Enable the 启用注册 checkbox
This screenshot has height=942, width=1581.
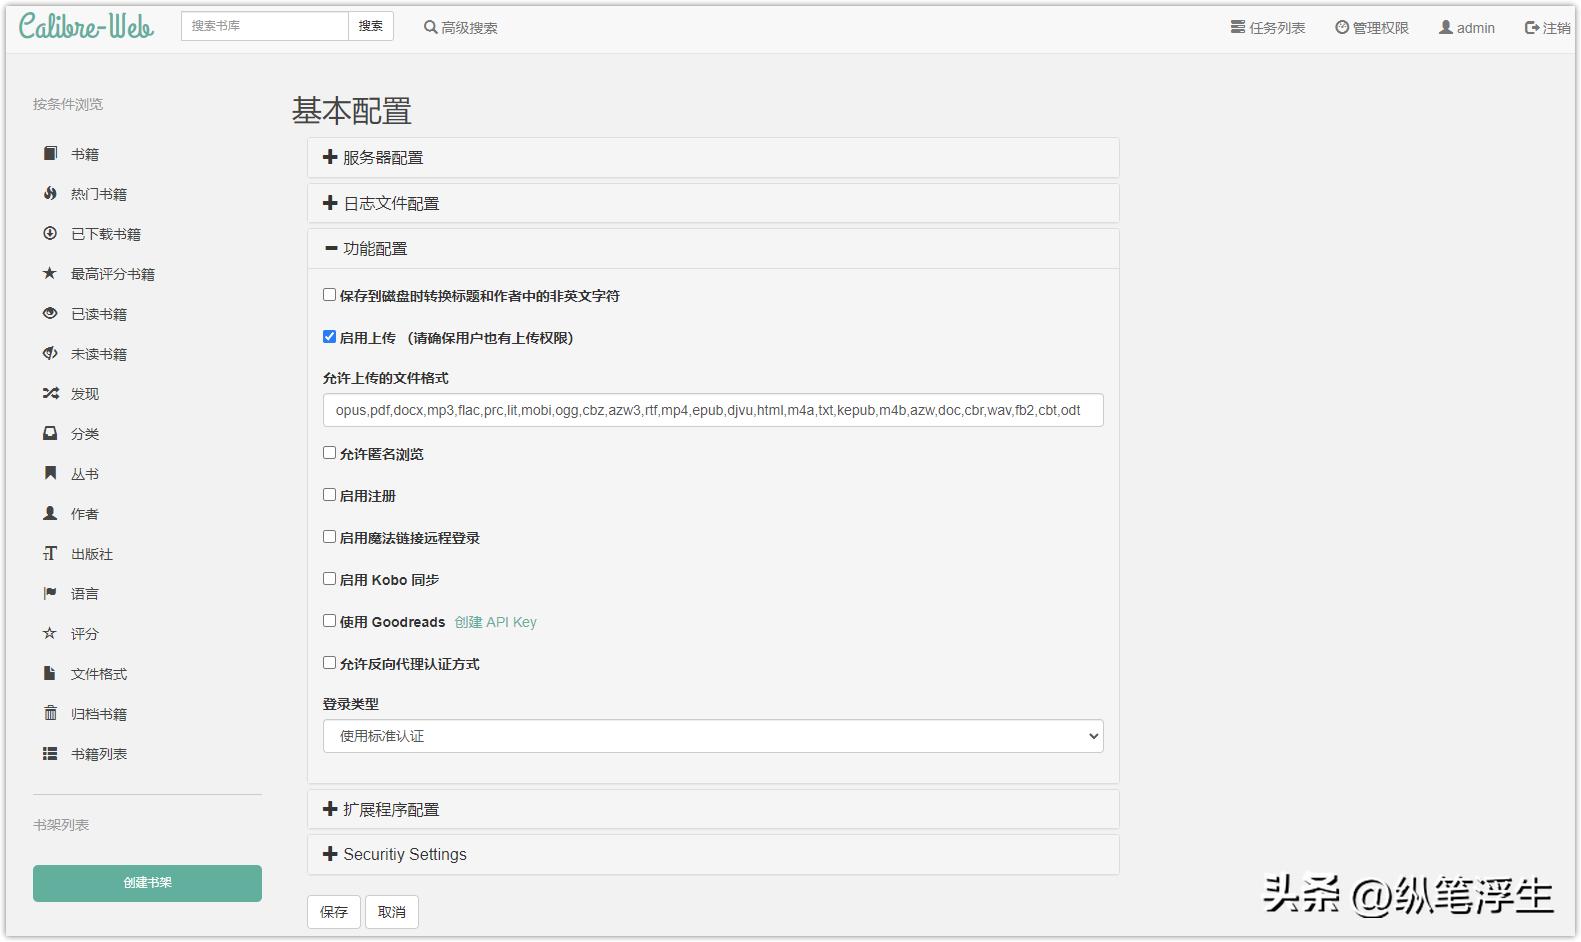[x=329, y=495]
